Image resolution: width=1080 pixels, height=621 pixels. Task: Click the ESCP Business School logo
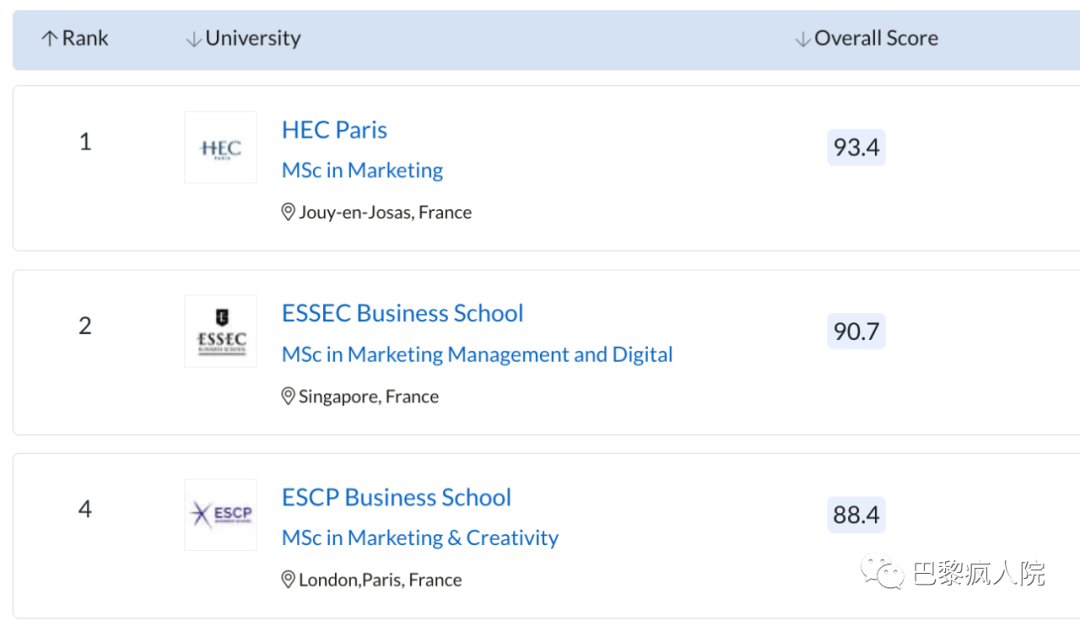[x=220, y=515]
